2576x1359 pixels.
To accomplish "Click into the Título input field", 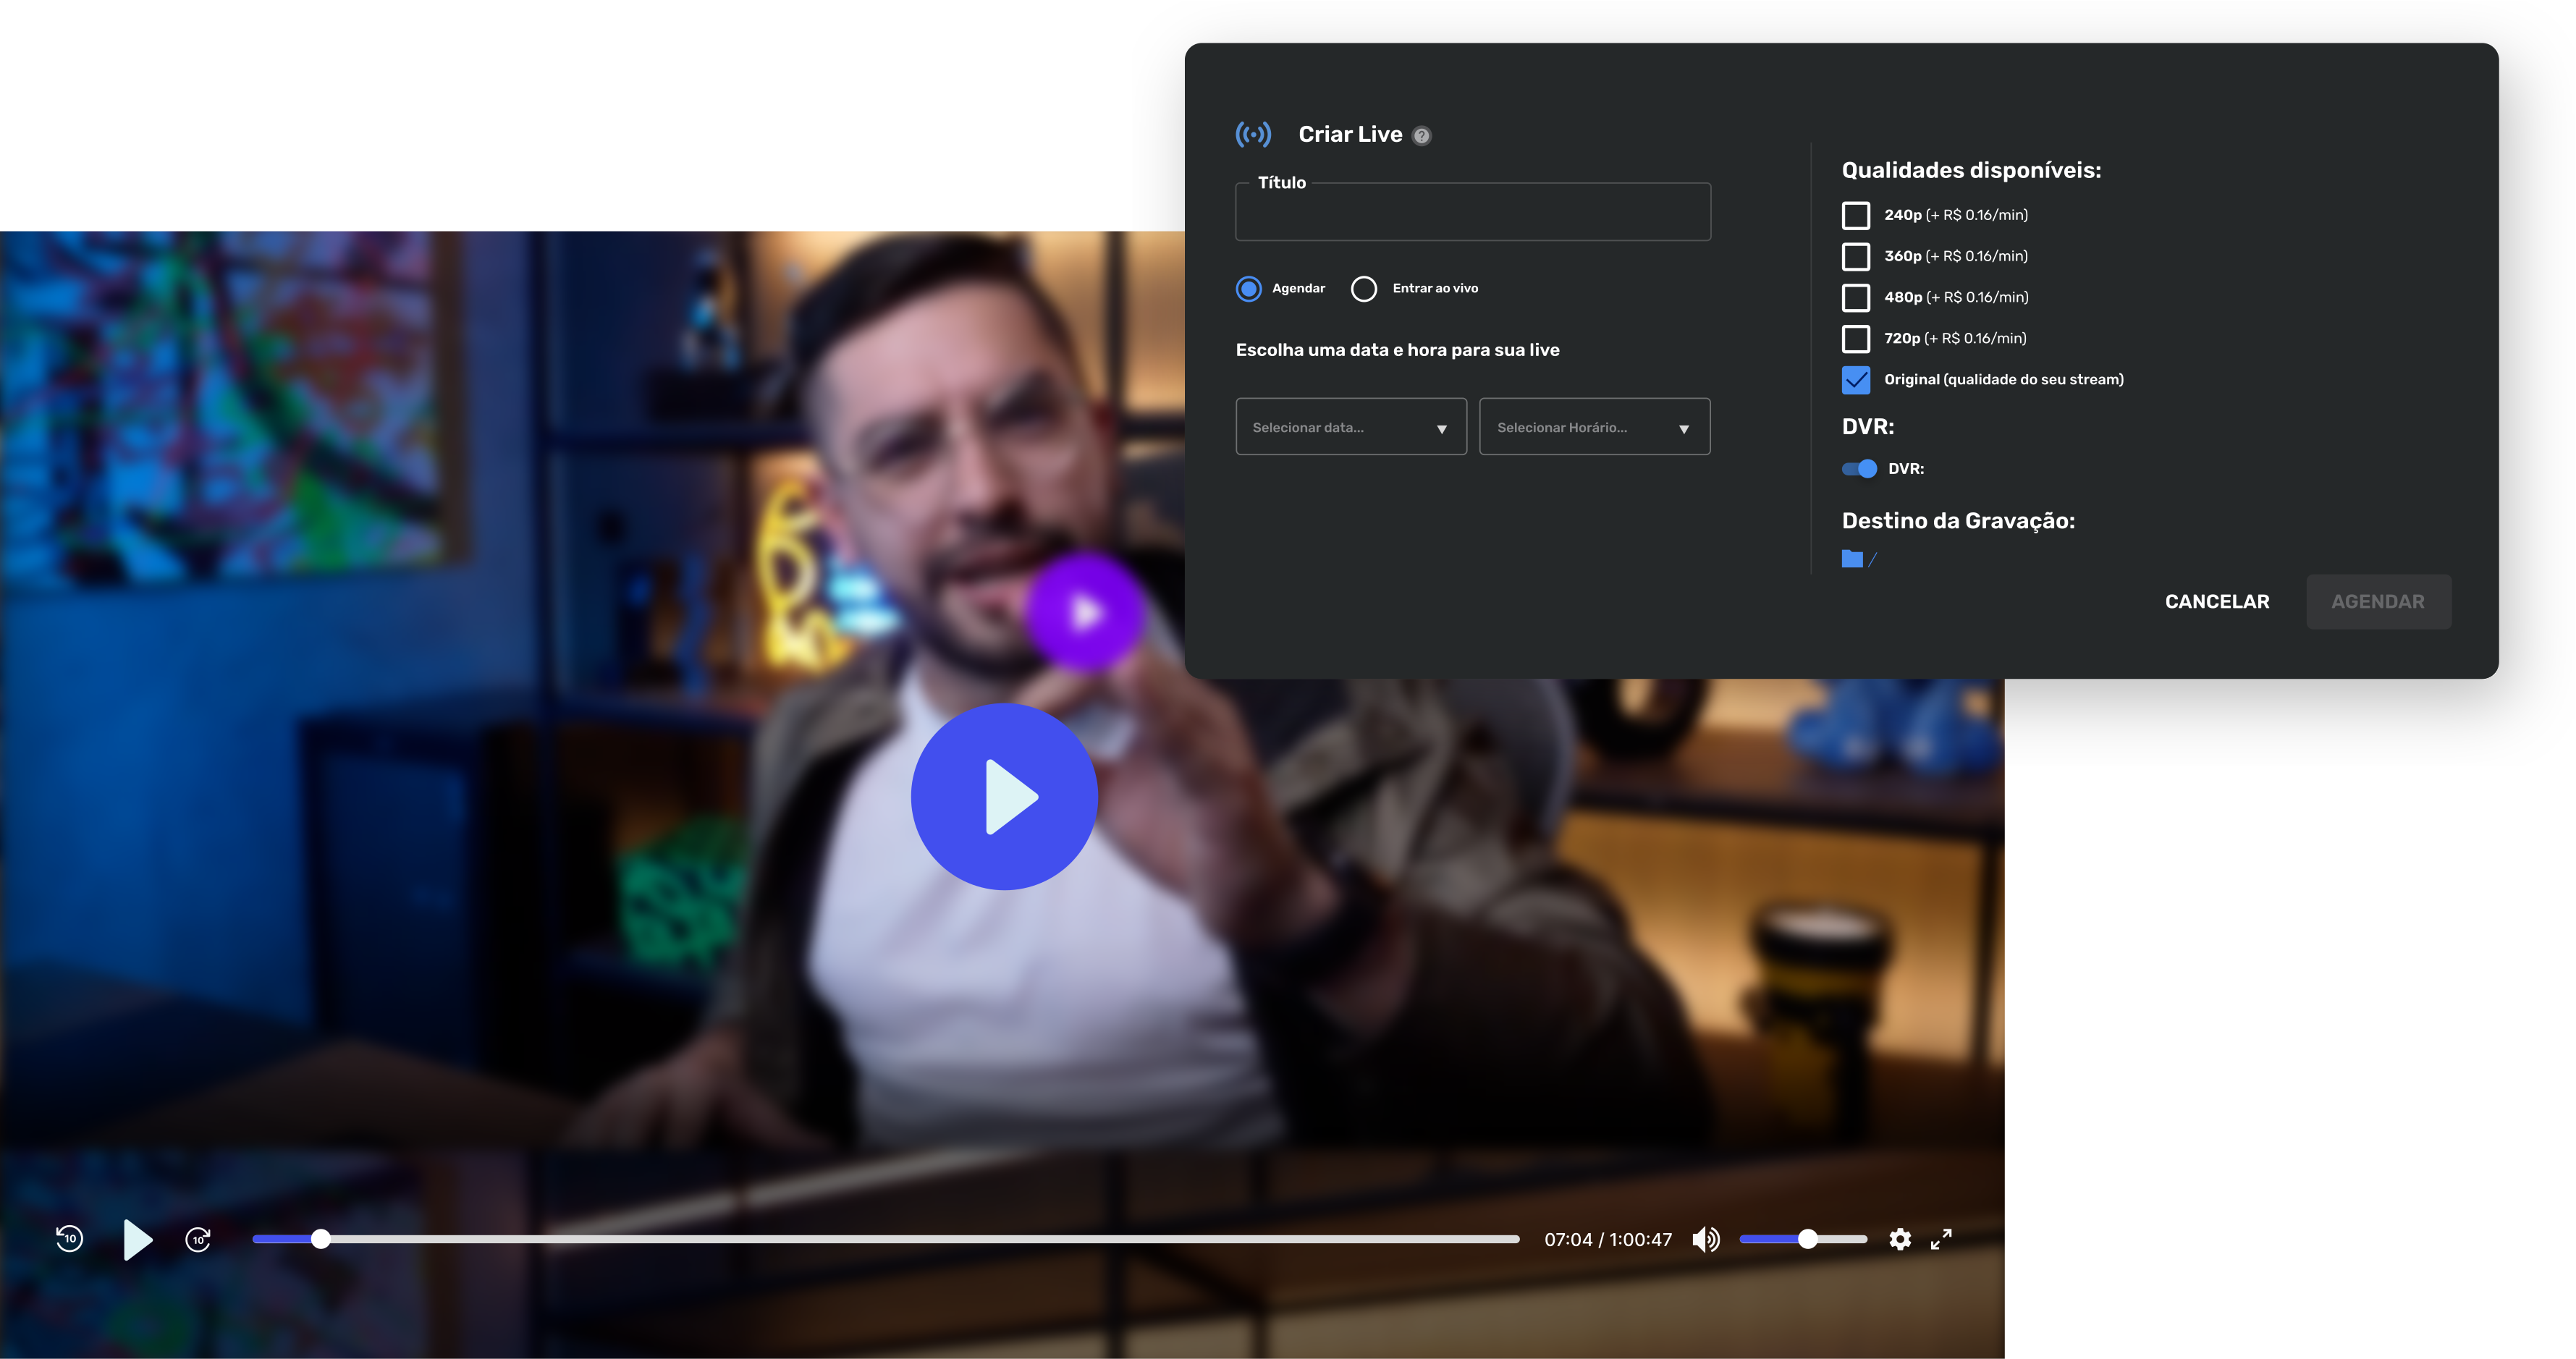I will (1473, 212).
